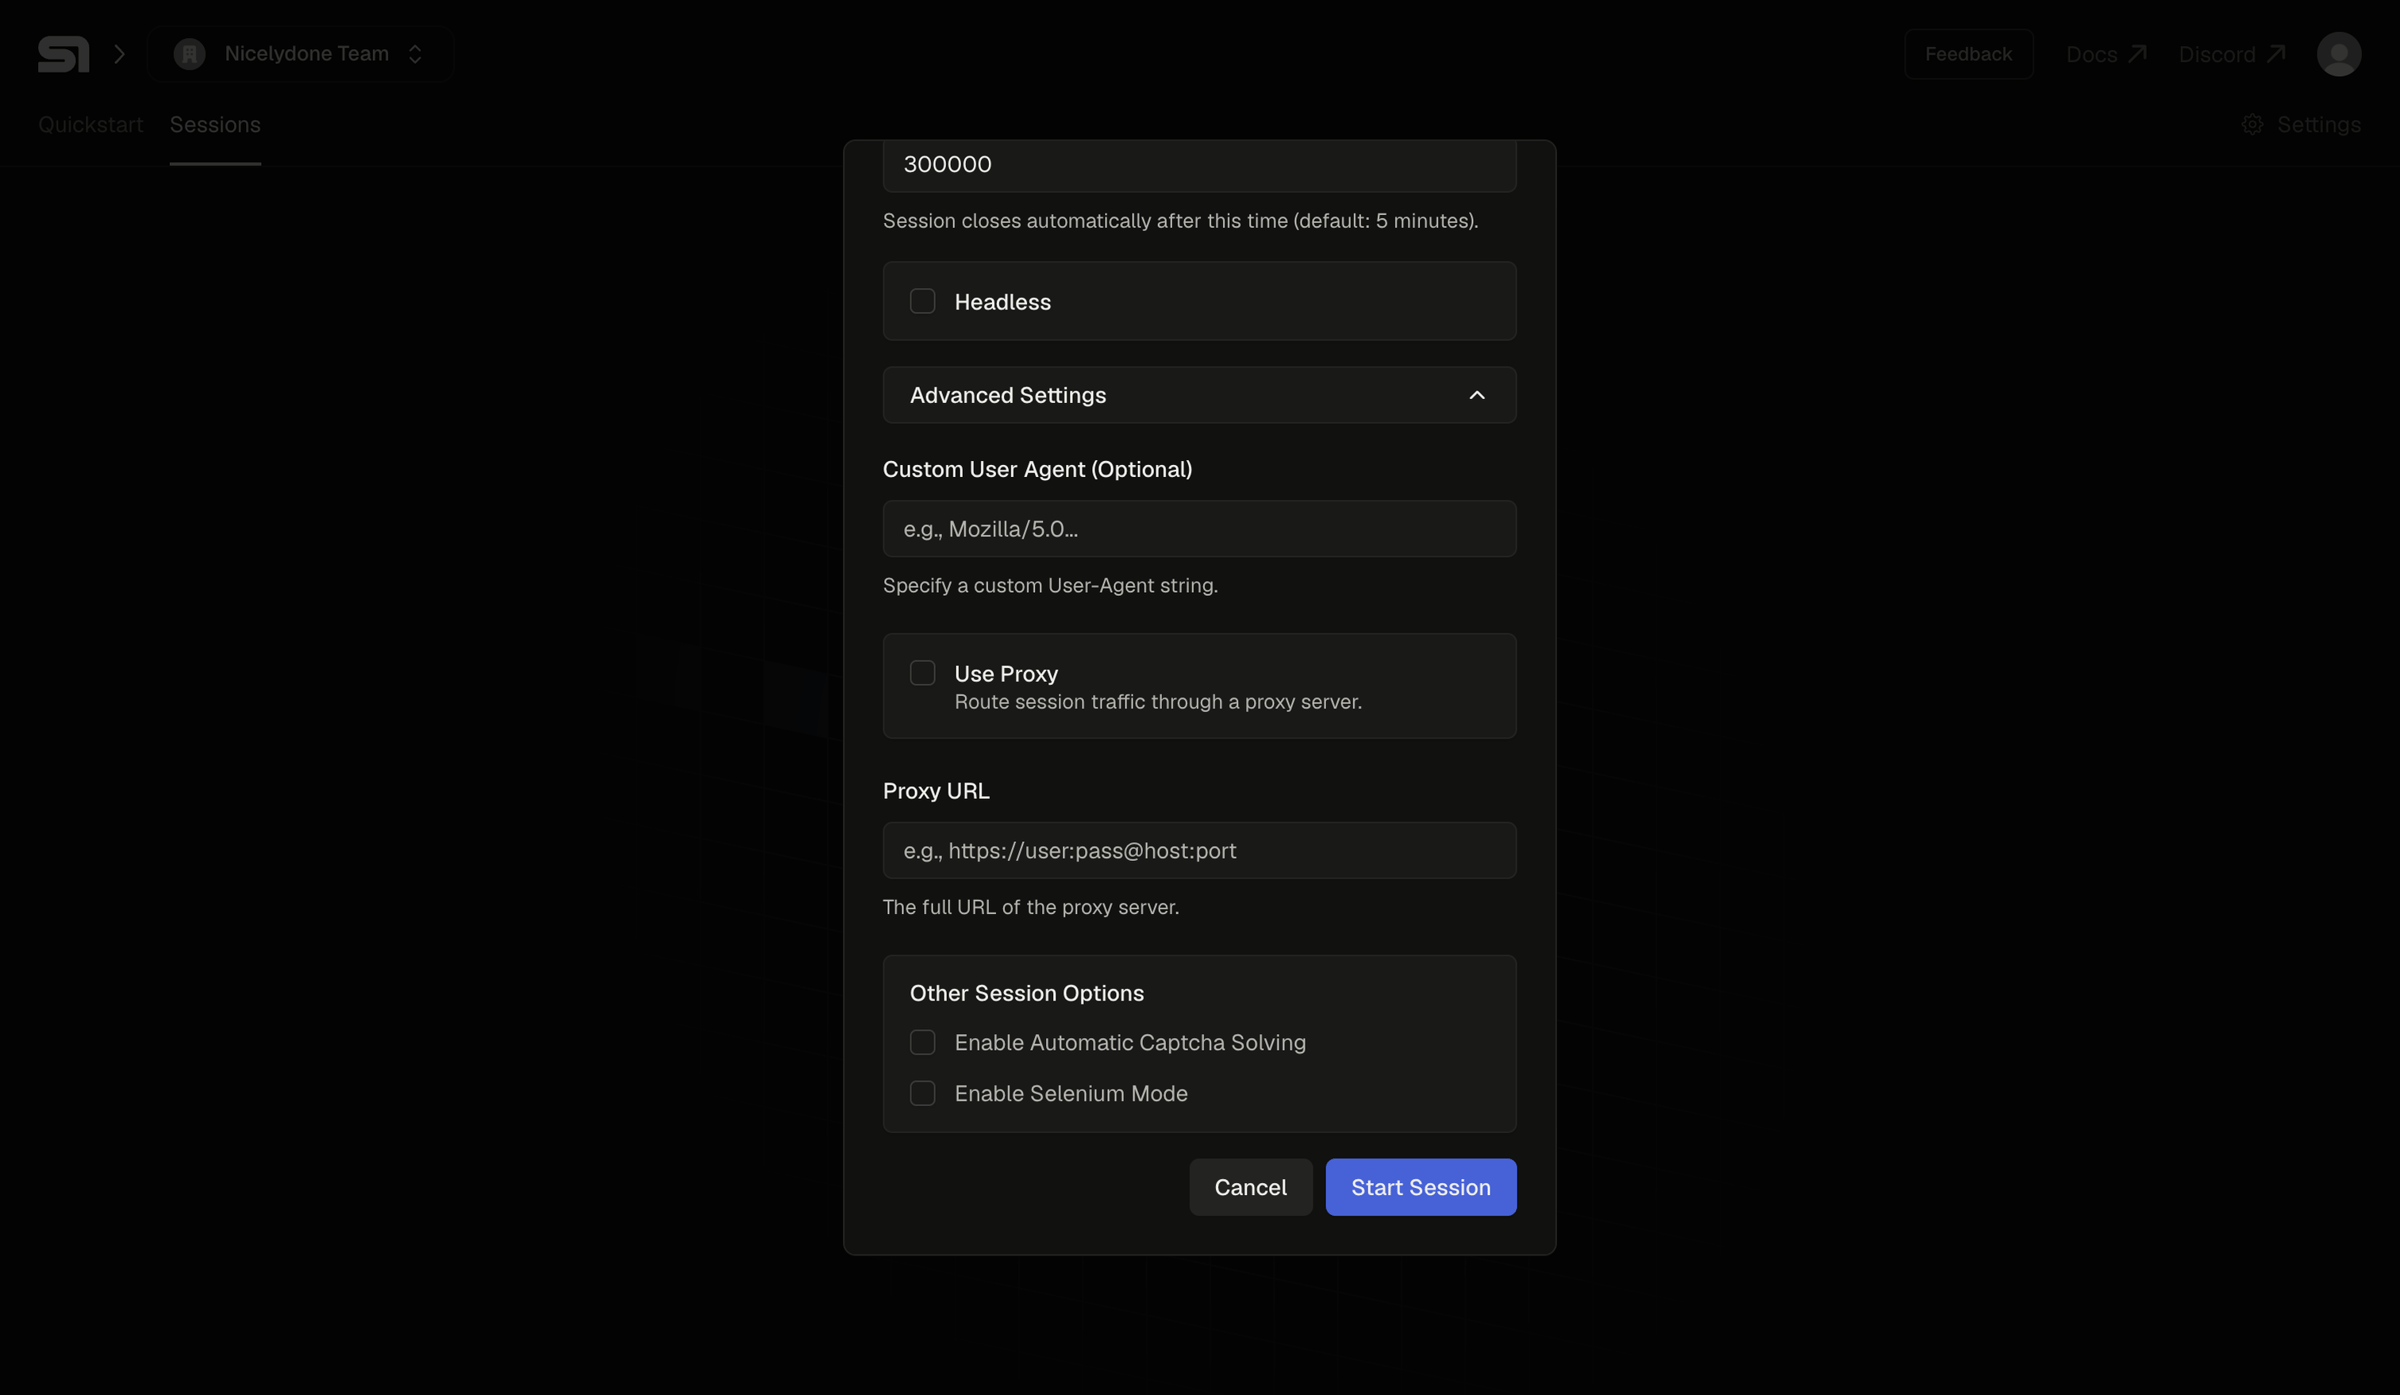
Task: Collapse Advanced Settings using the chevron-up icon
Action: tap(1476, 395)
